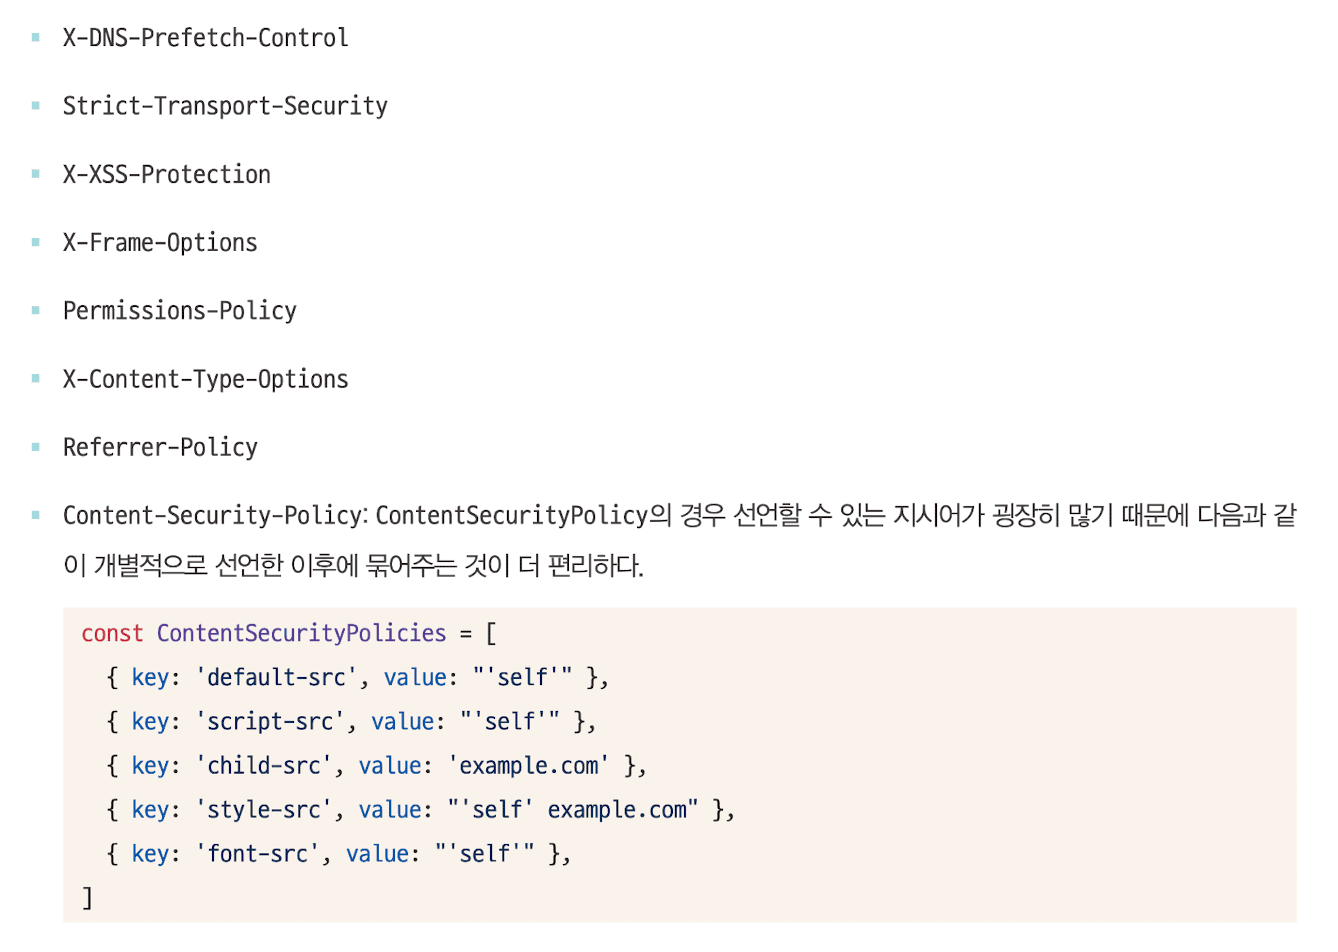Click X-Content-Type-Options in the list
This screenshot has width=1338, height=952.
[x=205, y=379]
